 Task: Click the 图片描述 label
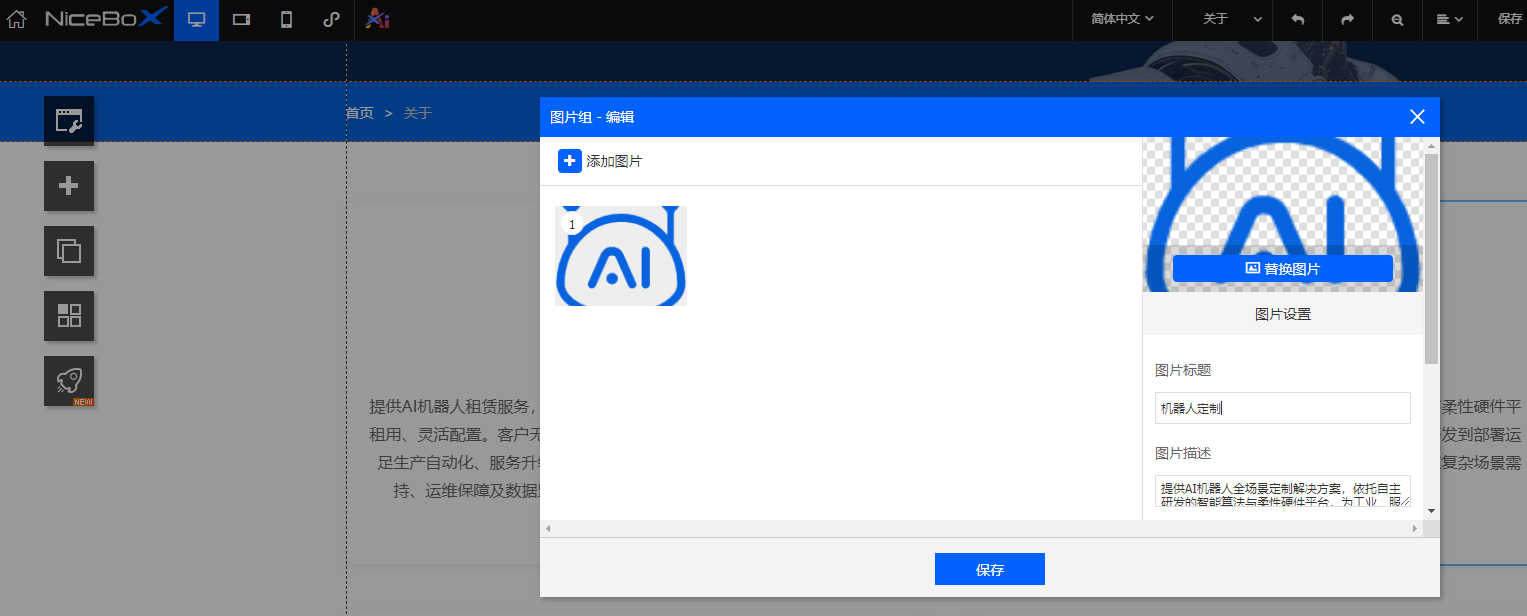click(x=1183, y=453)
